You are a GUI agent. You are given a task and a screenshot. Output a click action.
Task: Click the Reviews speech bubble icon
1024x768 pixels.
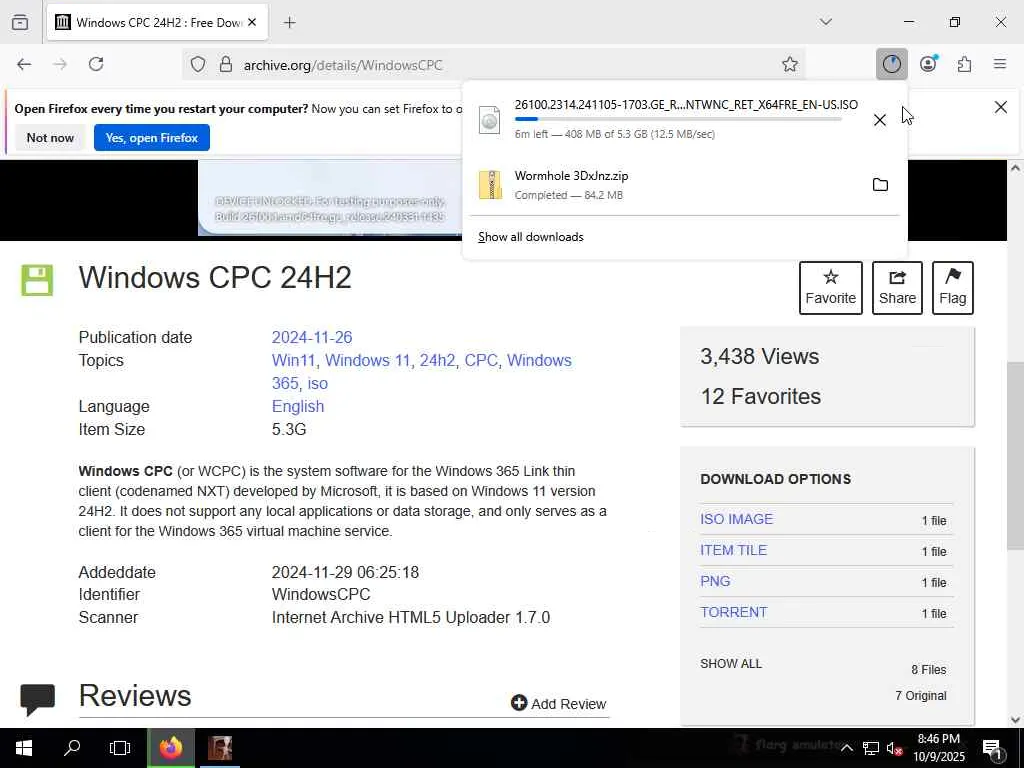click(37, 699)
